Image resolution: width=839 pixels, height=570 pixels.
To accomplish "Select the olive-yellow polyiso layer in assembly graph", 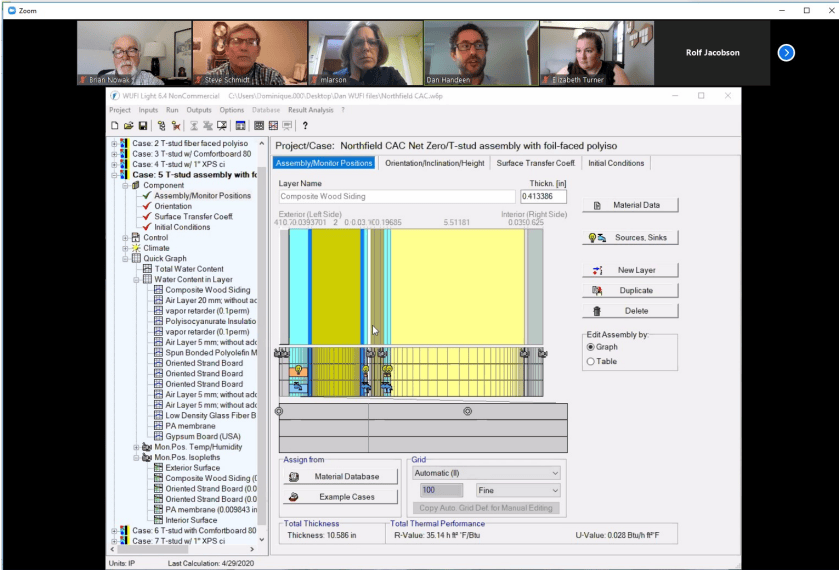I will (336, 286).
